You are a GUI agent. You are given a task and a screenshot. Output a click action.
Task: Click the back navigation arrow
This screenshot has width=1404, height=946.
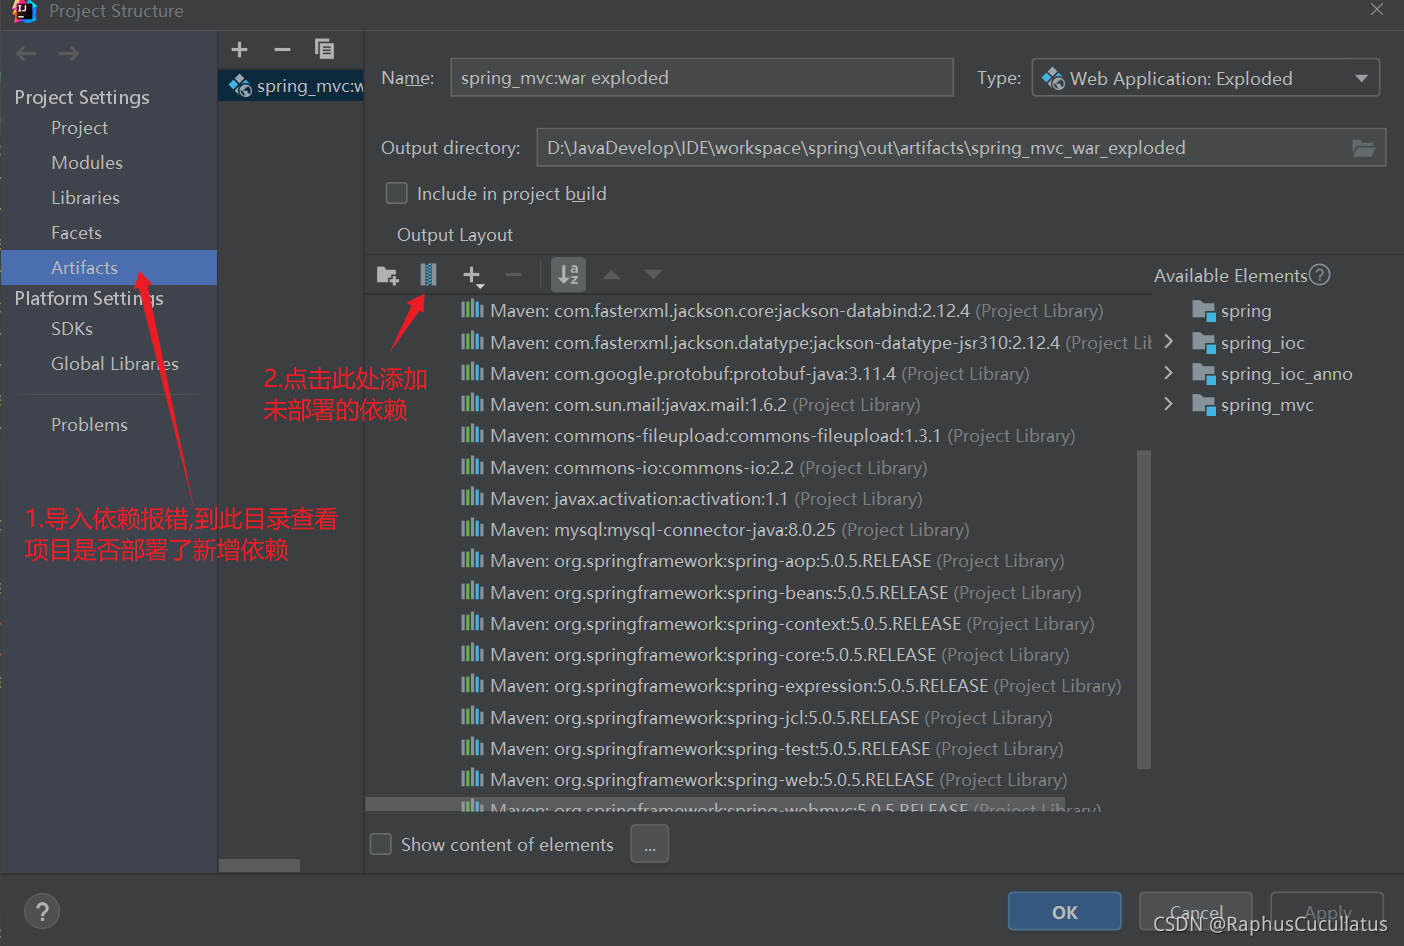click(x=26, y=53)
